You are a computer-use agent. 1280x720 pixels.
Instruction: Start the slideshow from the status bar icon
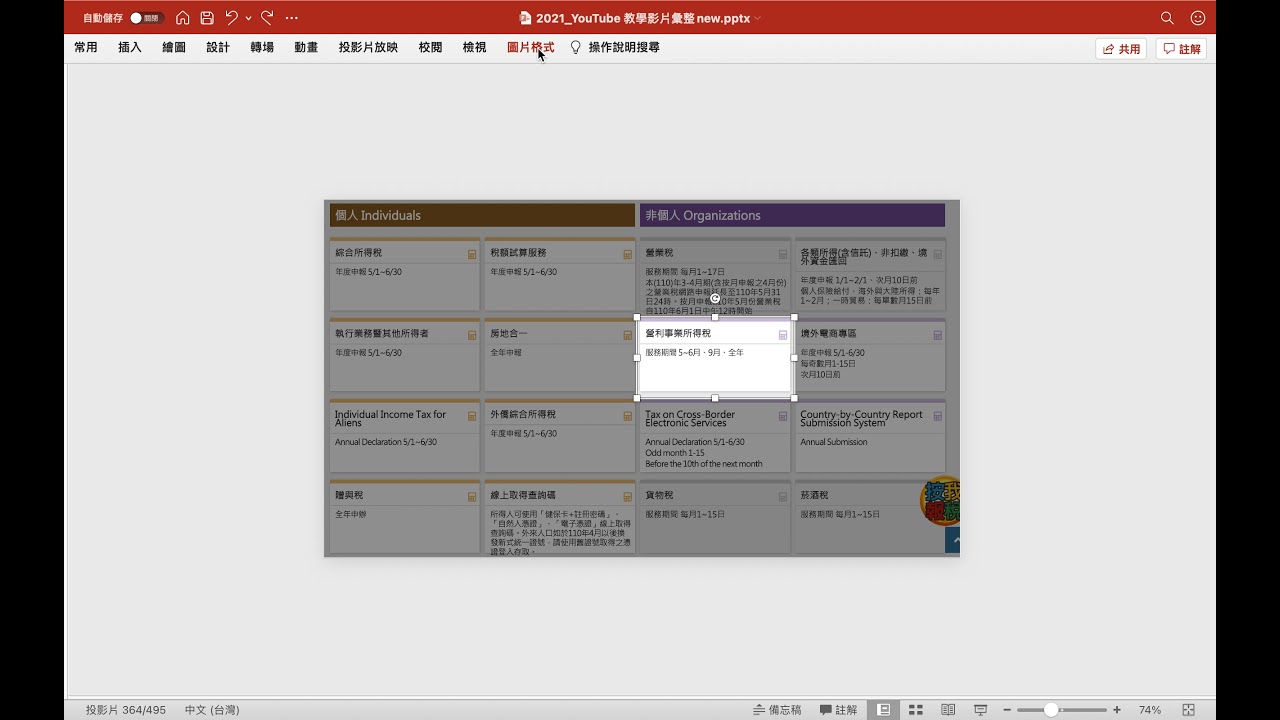pos(981,709)
